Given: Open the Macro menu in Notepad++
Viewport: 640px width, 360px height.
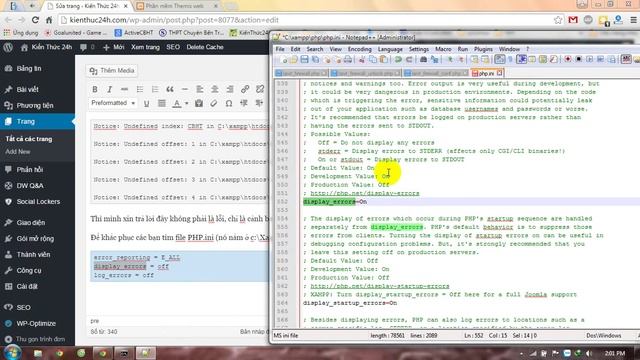Looking at the screenshot, I should click(x=443, y=49).
